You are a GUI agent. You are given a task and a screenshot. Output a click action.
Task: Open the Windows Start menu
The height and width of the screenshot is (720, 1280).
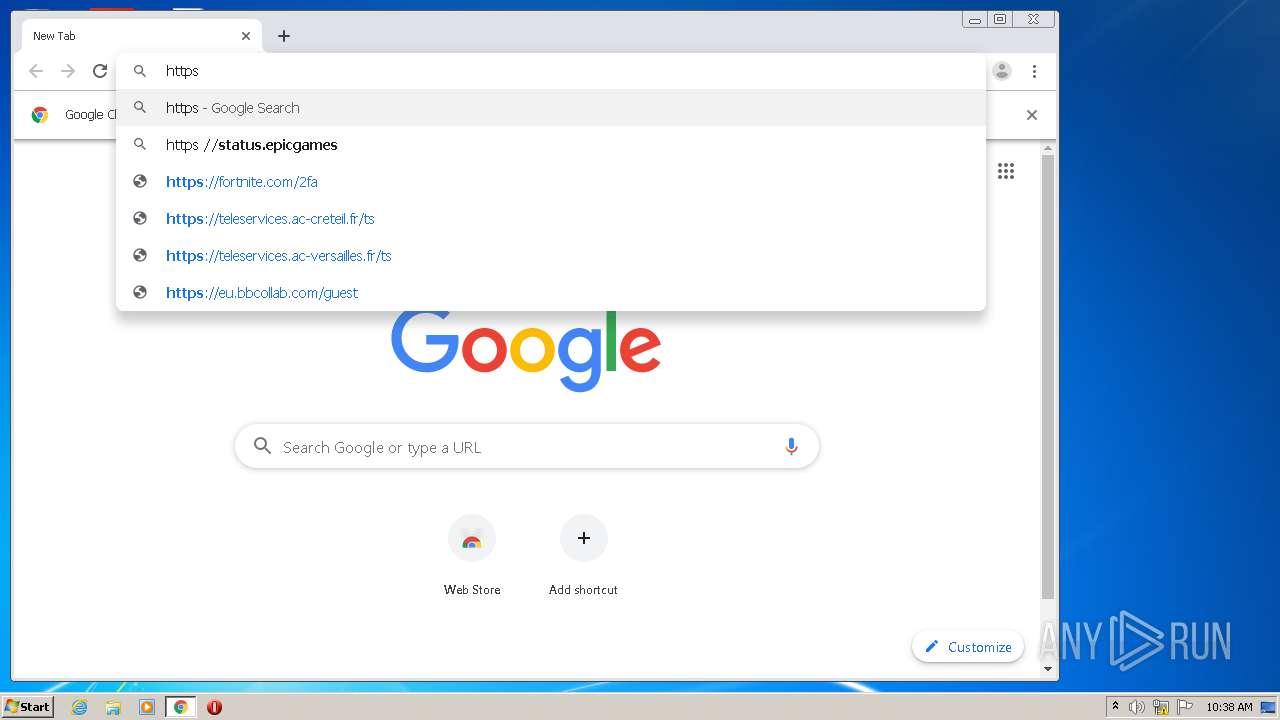click(27, 707)
